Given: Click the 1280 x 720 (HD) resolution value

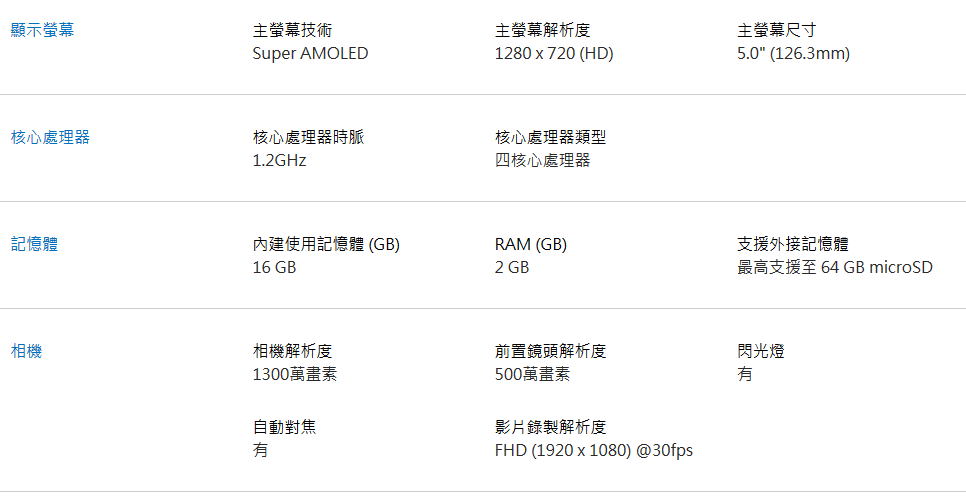Looking at the screenshot, I should [554, 54].
